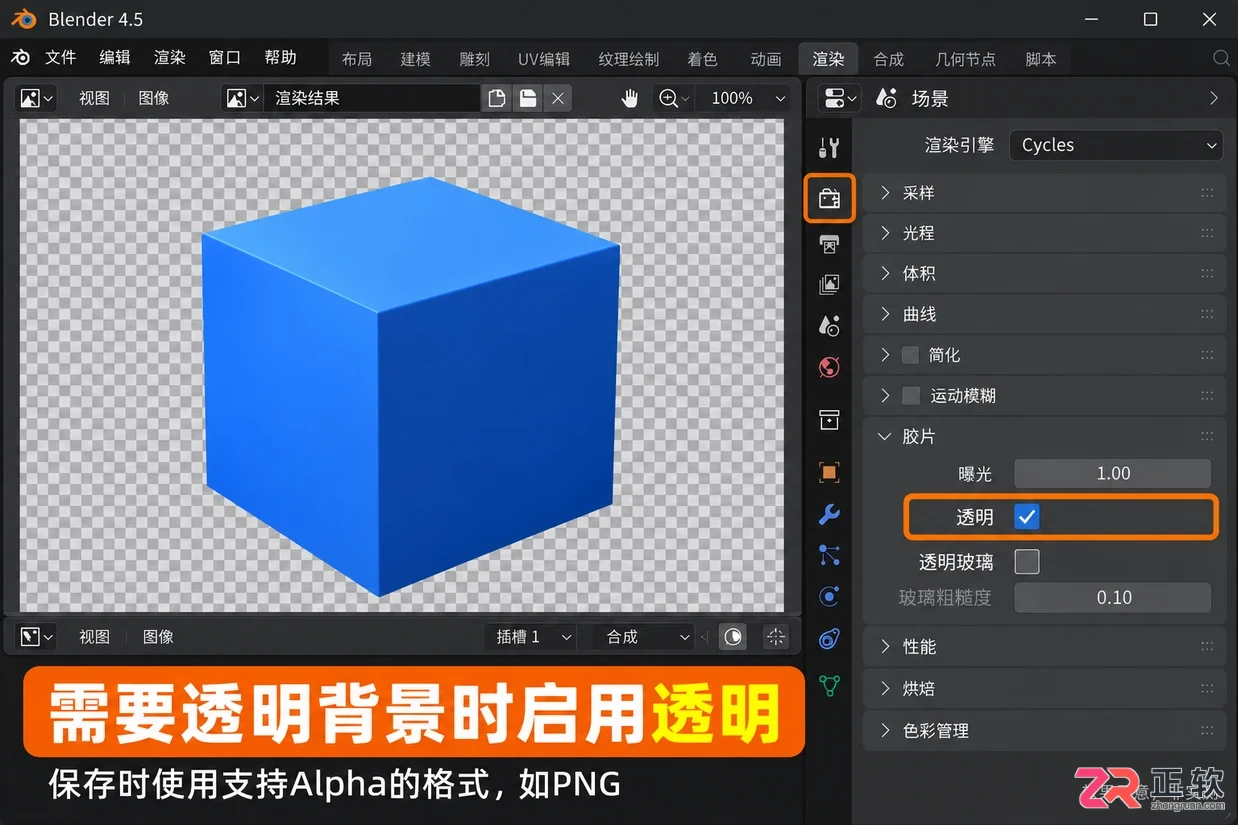The image size is (1238, 825).
Task: Open the Output properties printer icon
Action: tap(829, 243)
